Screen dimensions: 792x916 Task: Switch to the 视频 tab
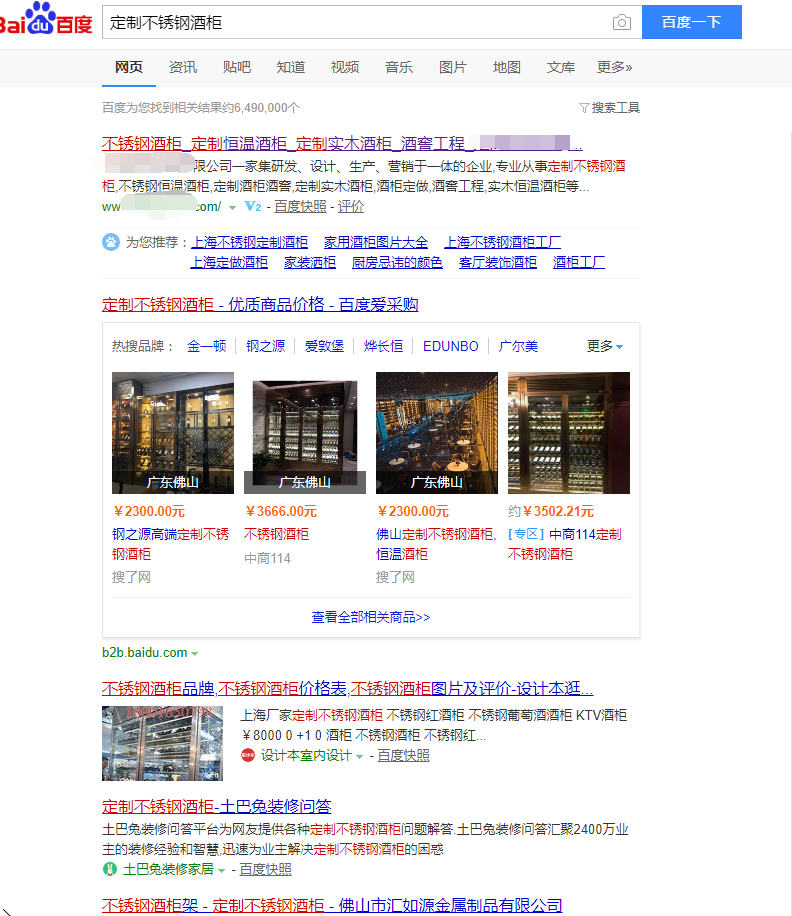coord(345,67)
